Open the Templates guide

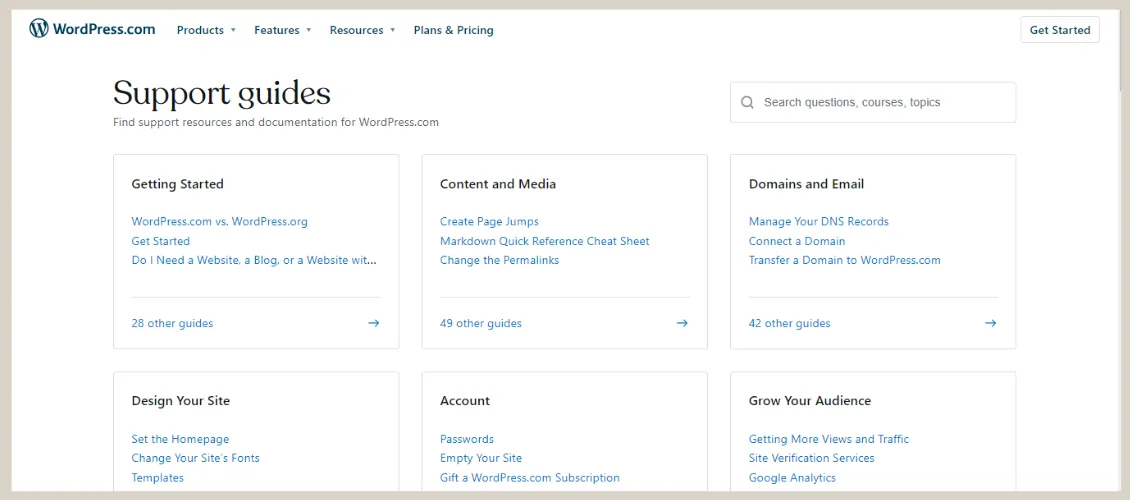pos(157,478)
